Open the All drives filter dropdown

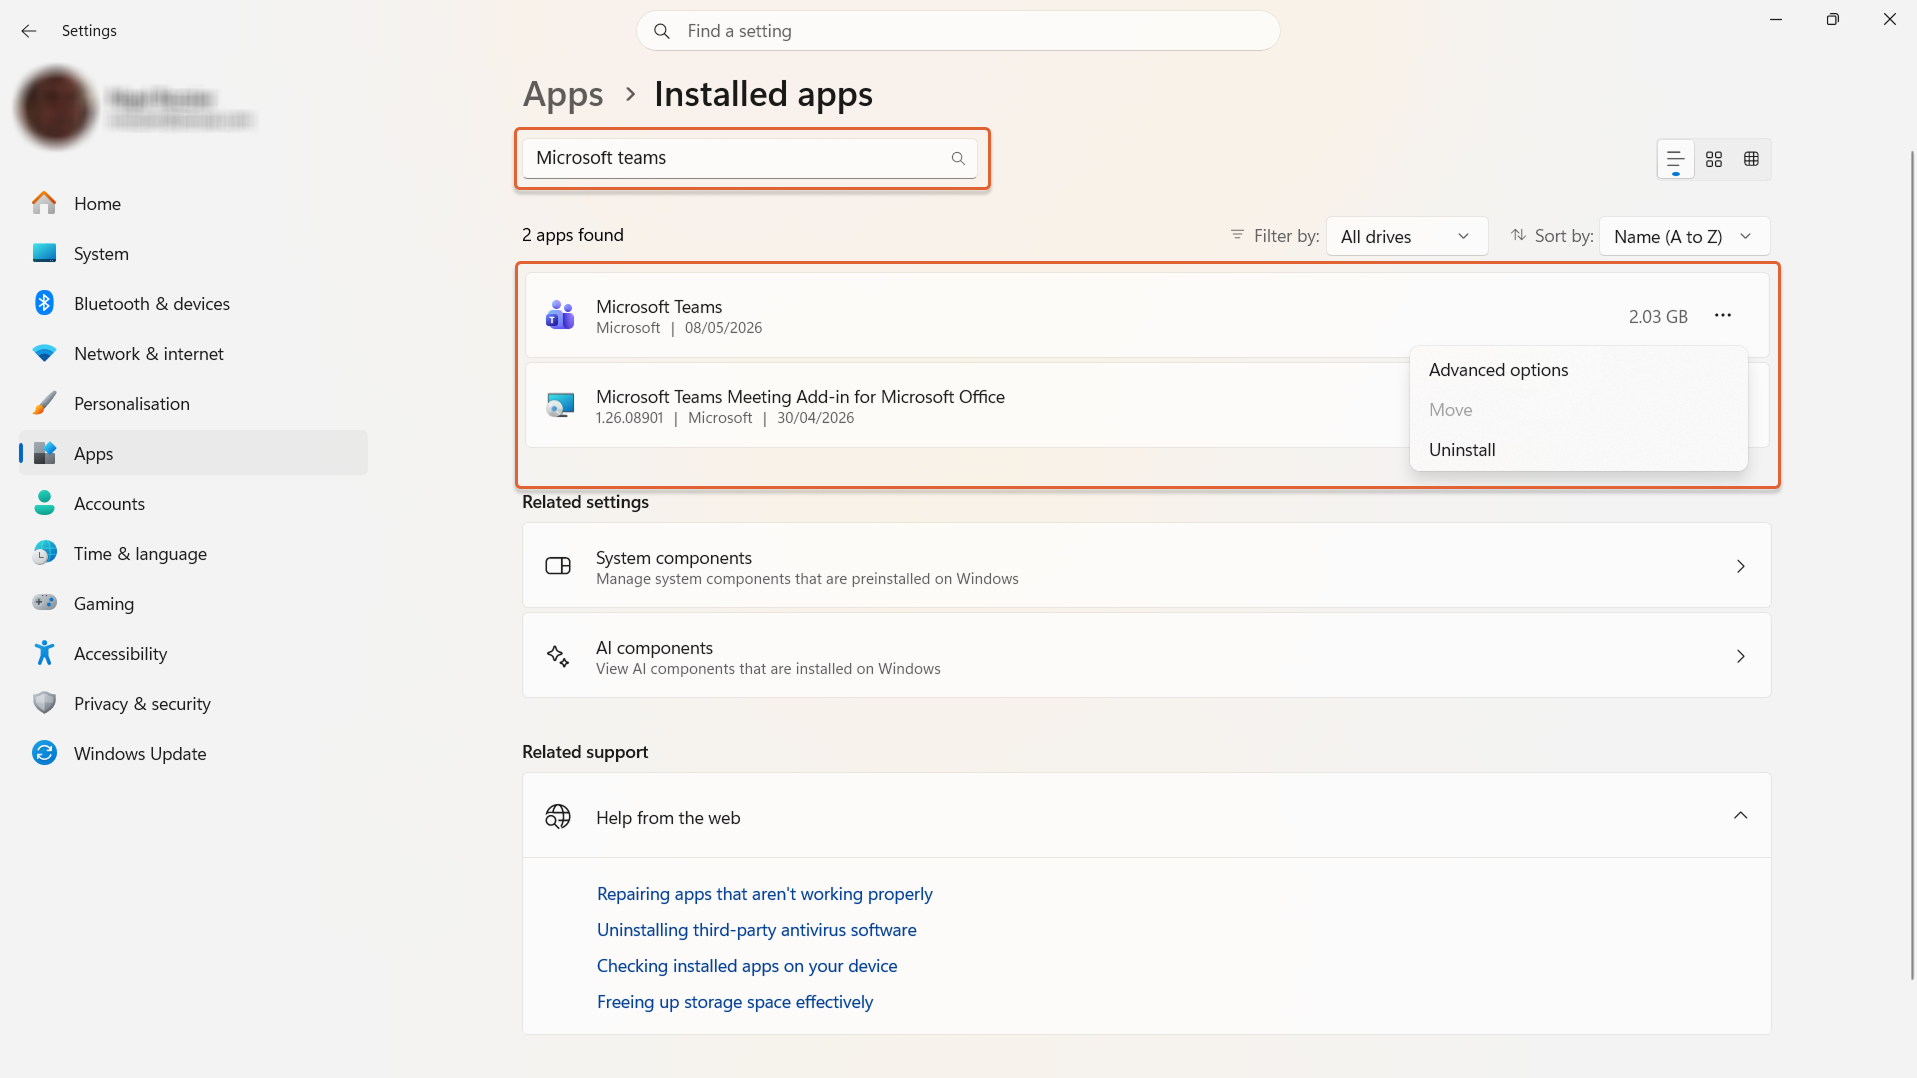point(1406,236)
